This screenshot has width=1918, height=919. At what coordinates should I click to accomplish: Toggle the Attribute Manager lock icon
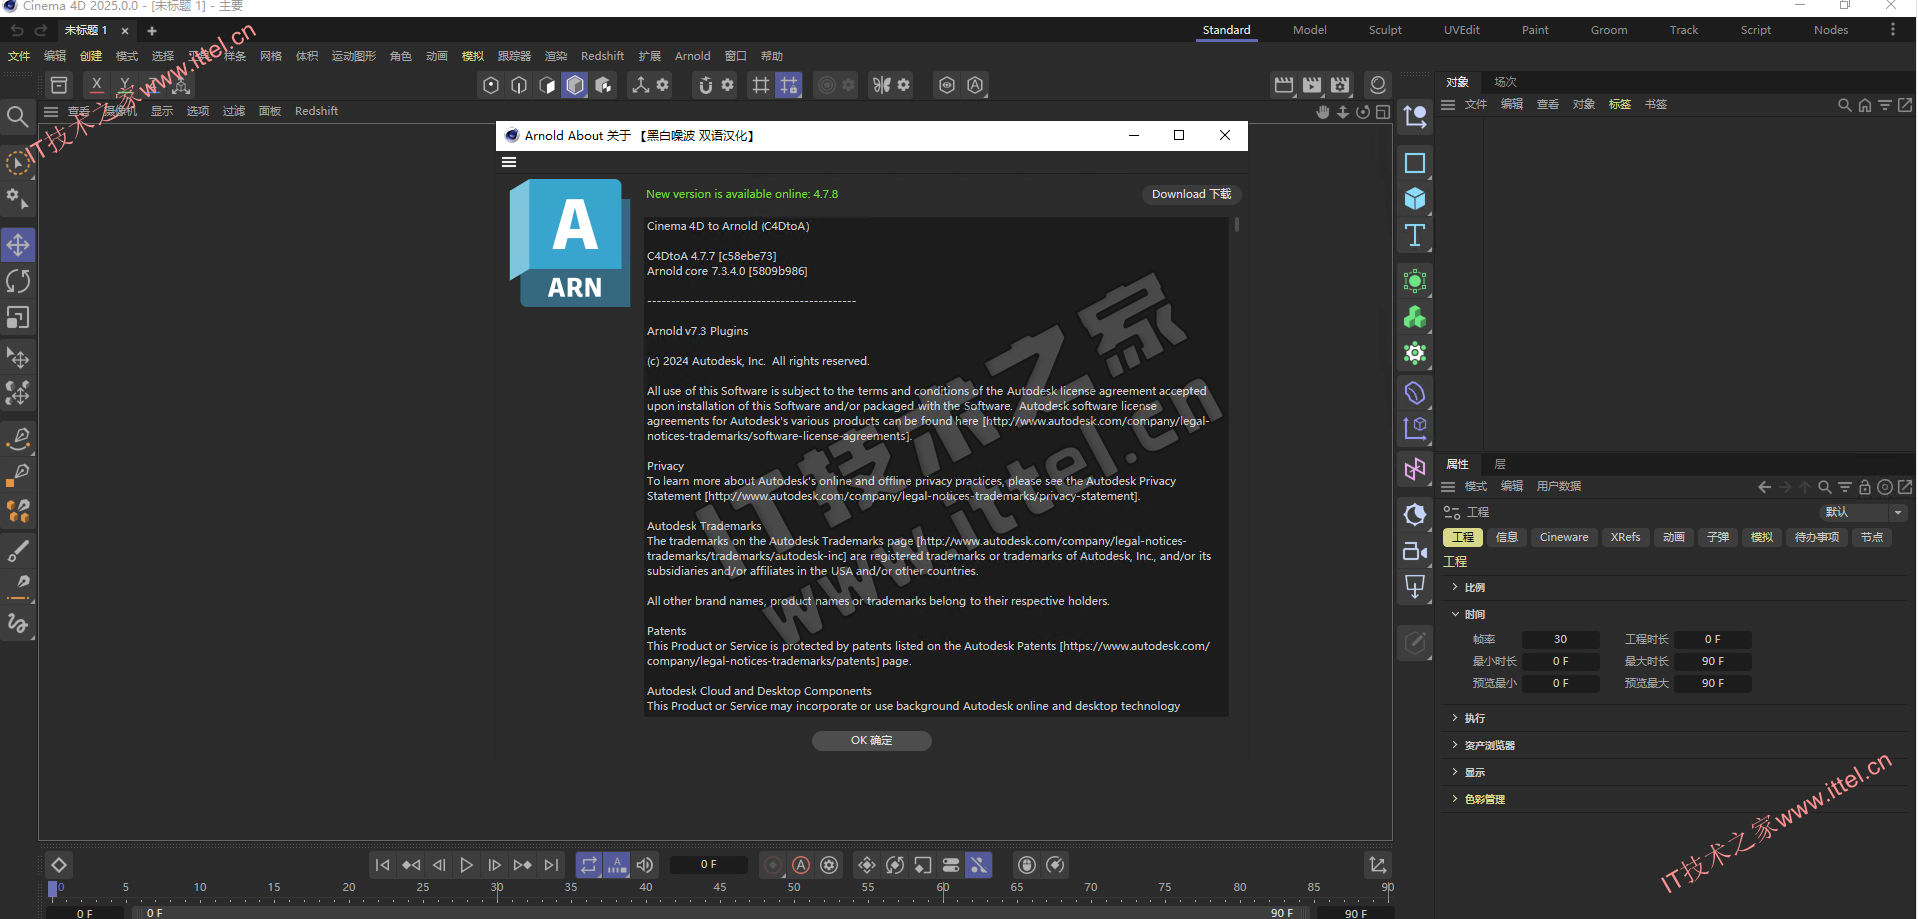(1865, 487)
